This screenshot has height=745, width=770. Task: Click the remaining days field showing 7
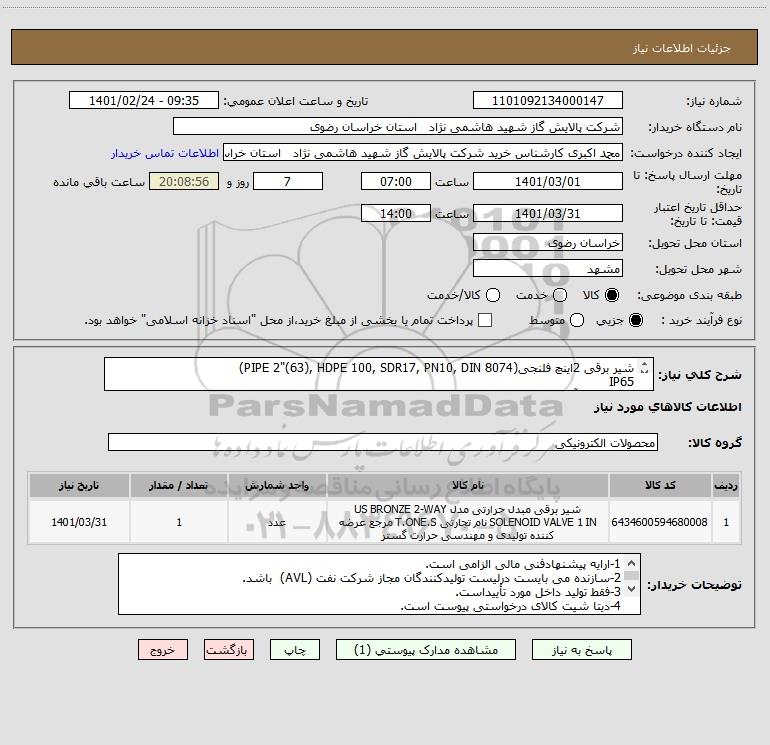288,181
